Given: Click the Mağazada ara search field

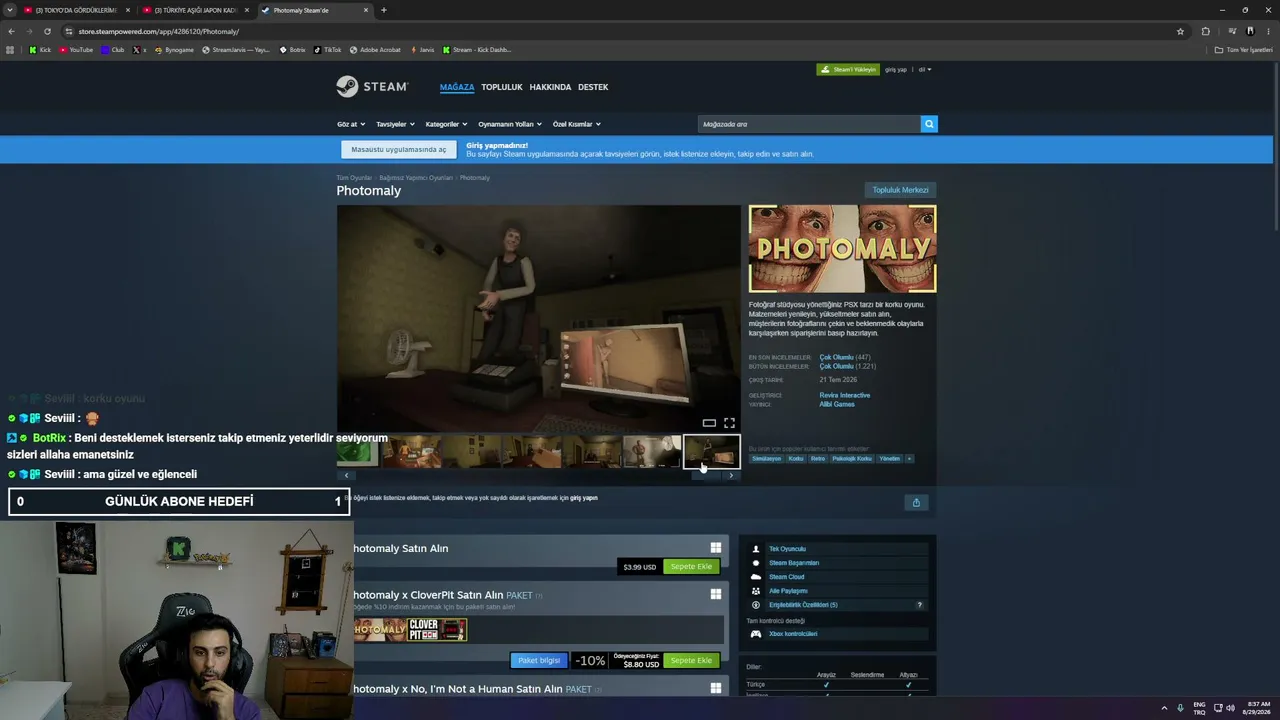Looking at the screenshot, I should (x=809, y=124).
